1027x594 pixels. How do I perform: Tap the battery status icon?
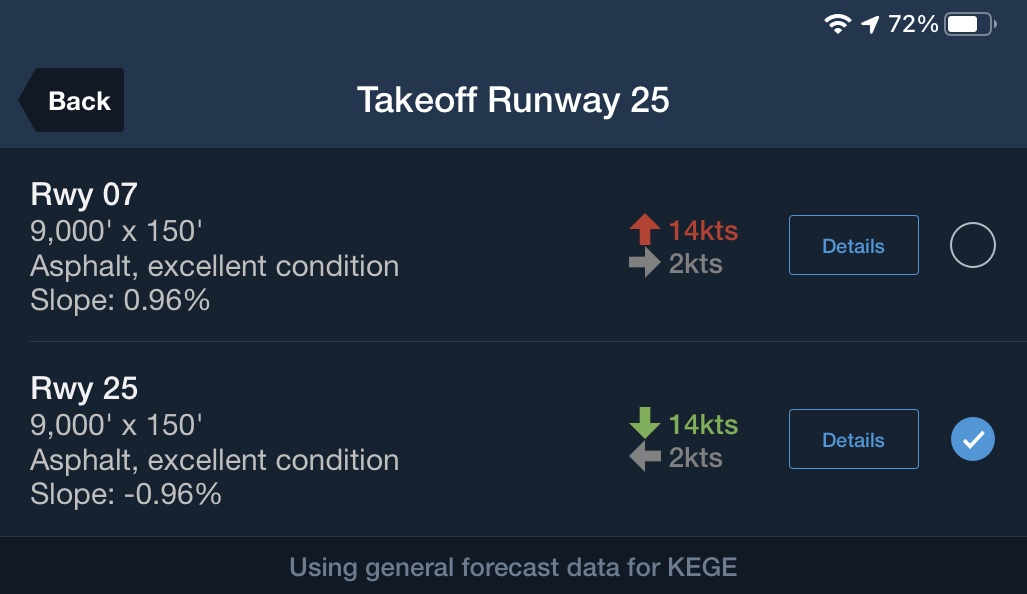[x=967, y=24]
